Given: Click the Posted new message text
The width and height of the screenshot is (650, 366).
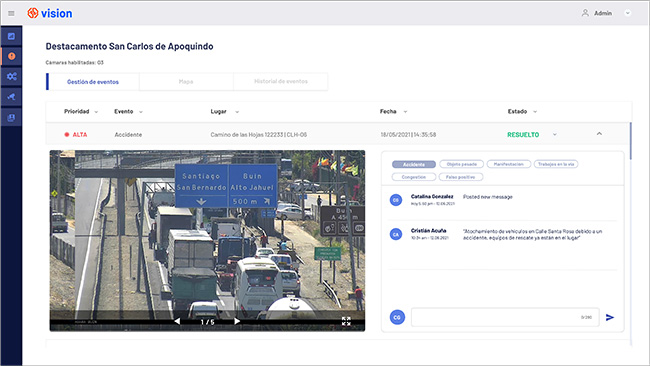Looking at the screenshot, I should tap(488, 197).
